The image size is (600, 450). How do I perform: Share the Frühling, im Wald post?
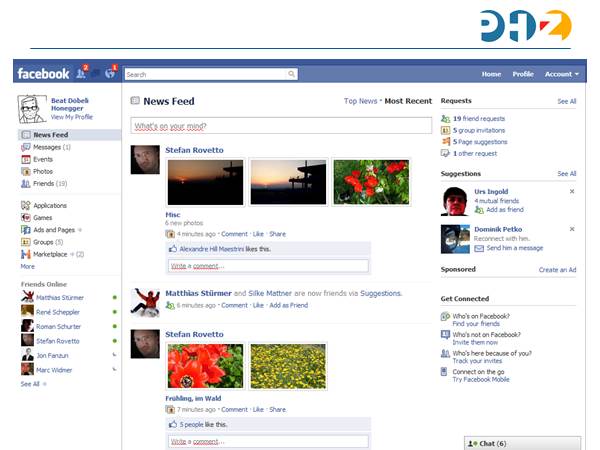point(277,409)
